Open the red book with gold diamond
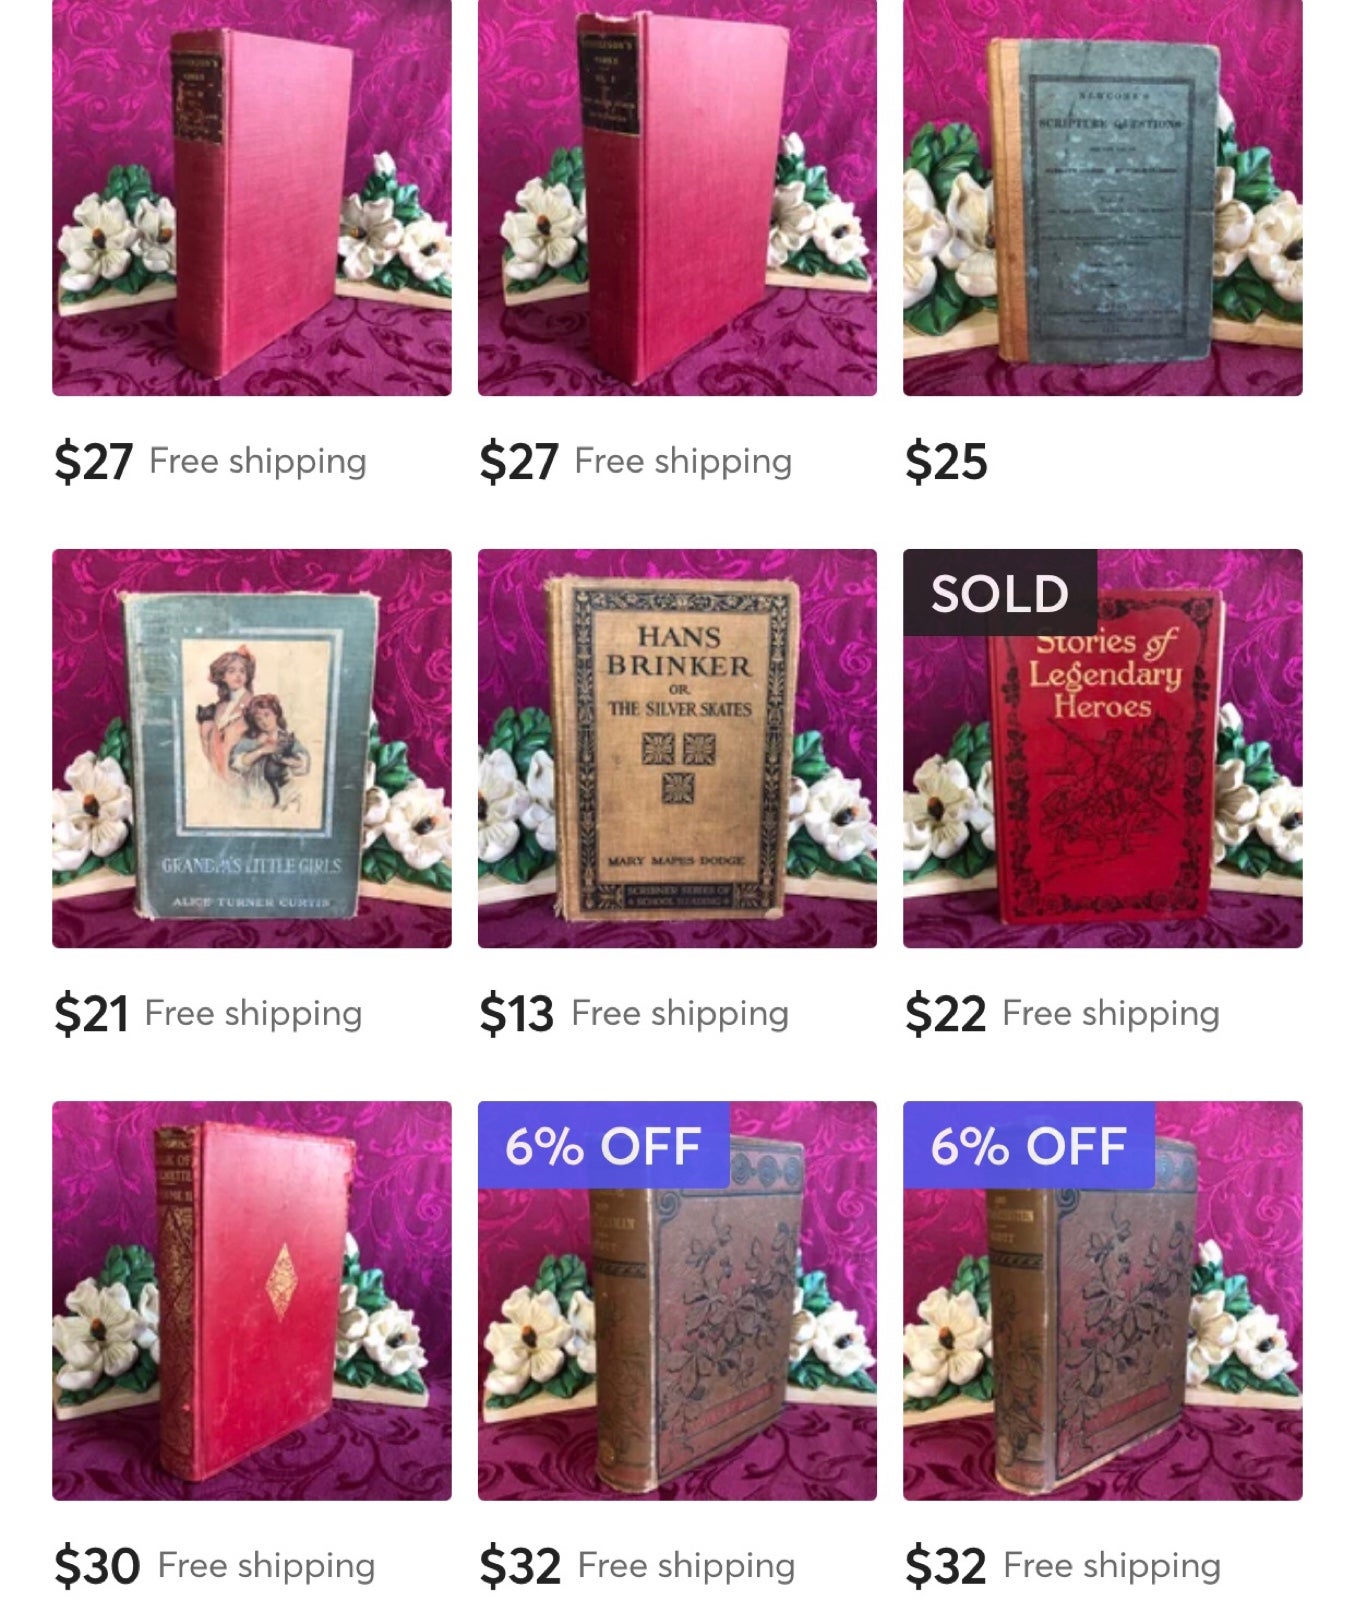 pyautogui.click(x=252, y=1301)
